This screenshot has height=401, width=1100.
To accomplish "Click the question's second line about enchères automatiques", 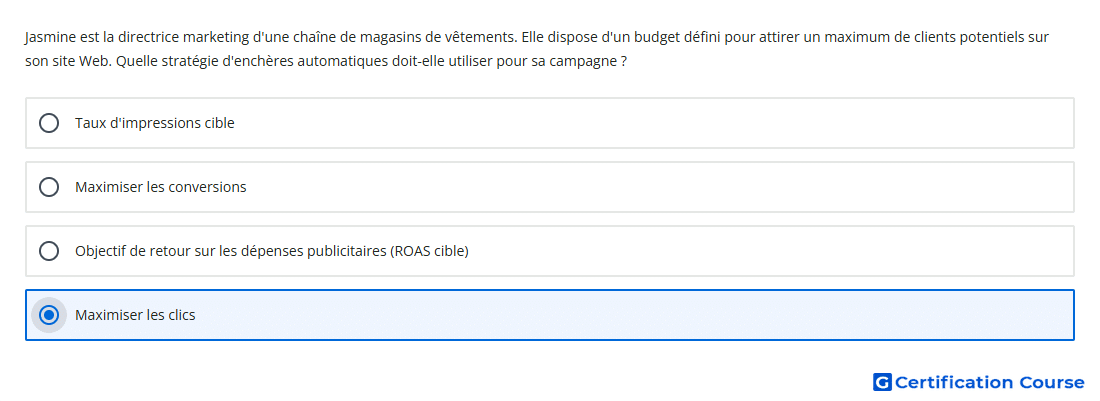I will 326,62.
